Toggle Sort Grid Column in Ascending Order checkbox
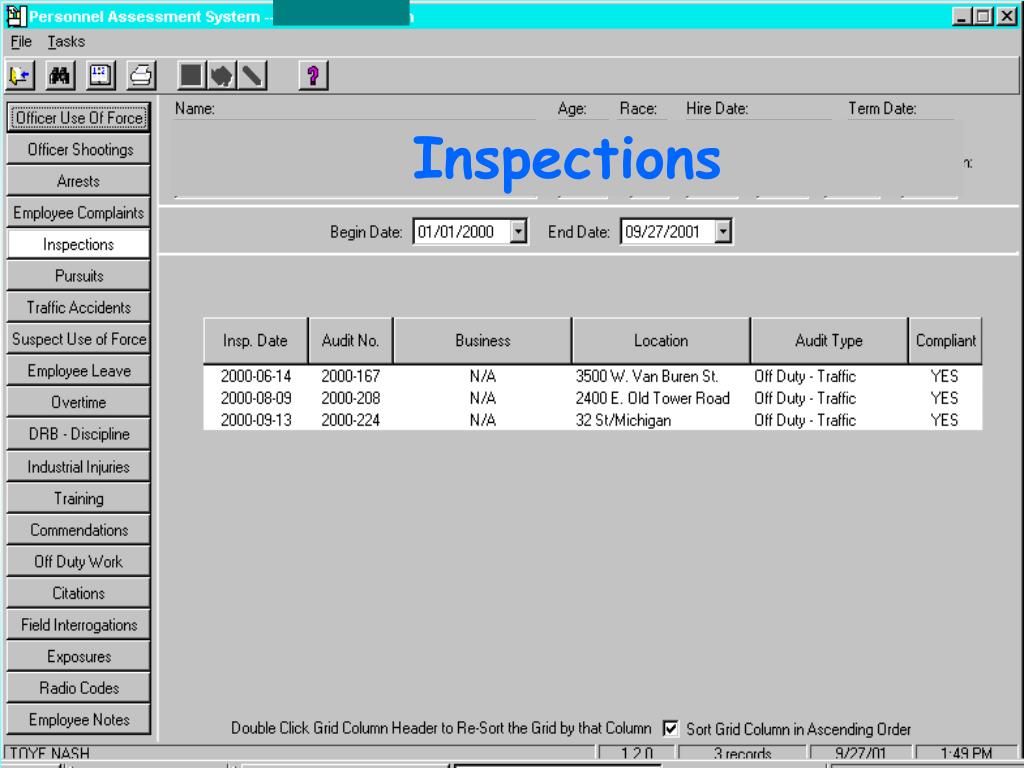The image size is (1024, 768). point(671,728)
